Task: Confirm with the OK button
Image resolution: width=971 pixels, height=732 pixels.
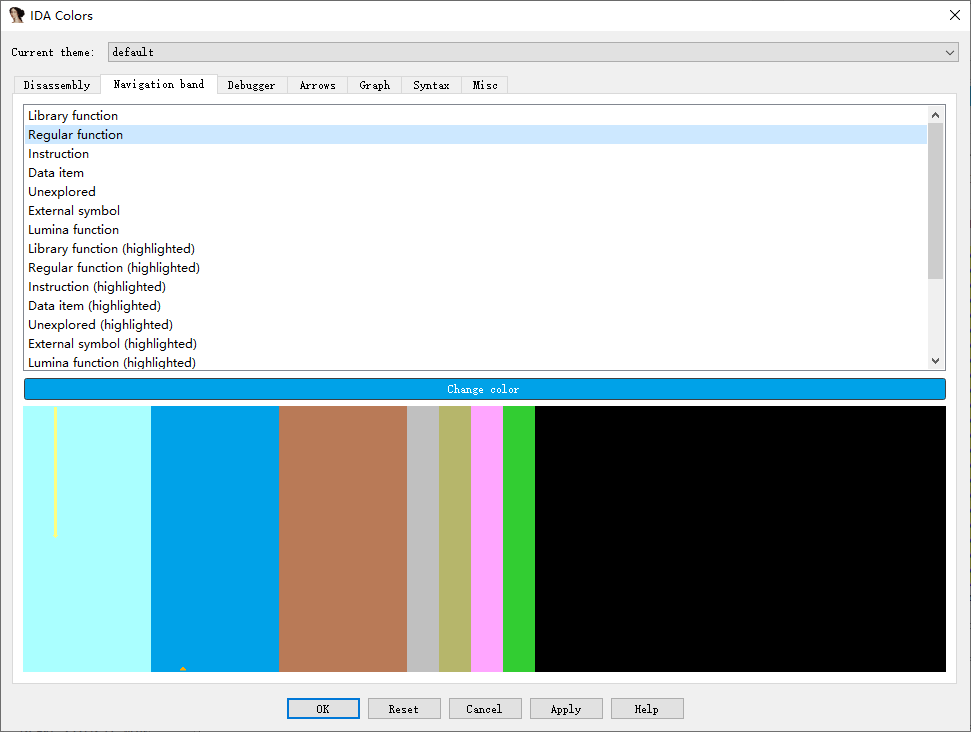Action: (323, 709)
